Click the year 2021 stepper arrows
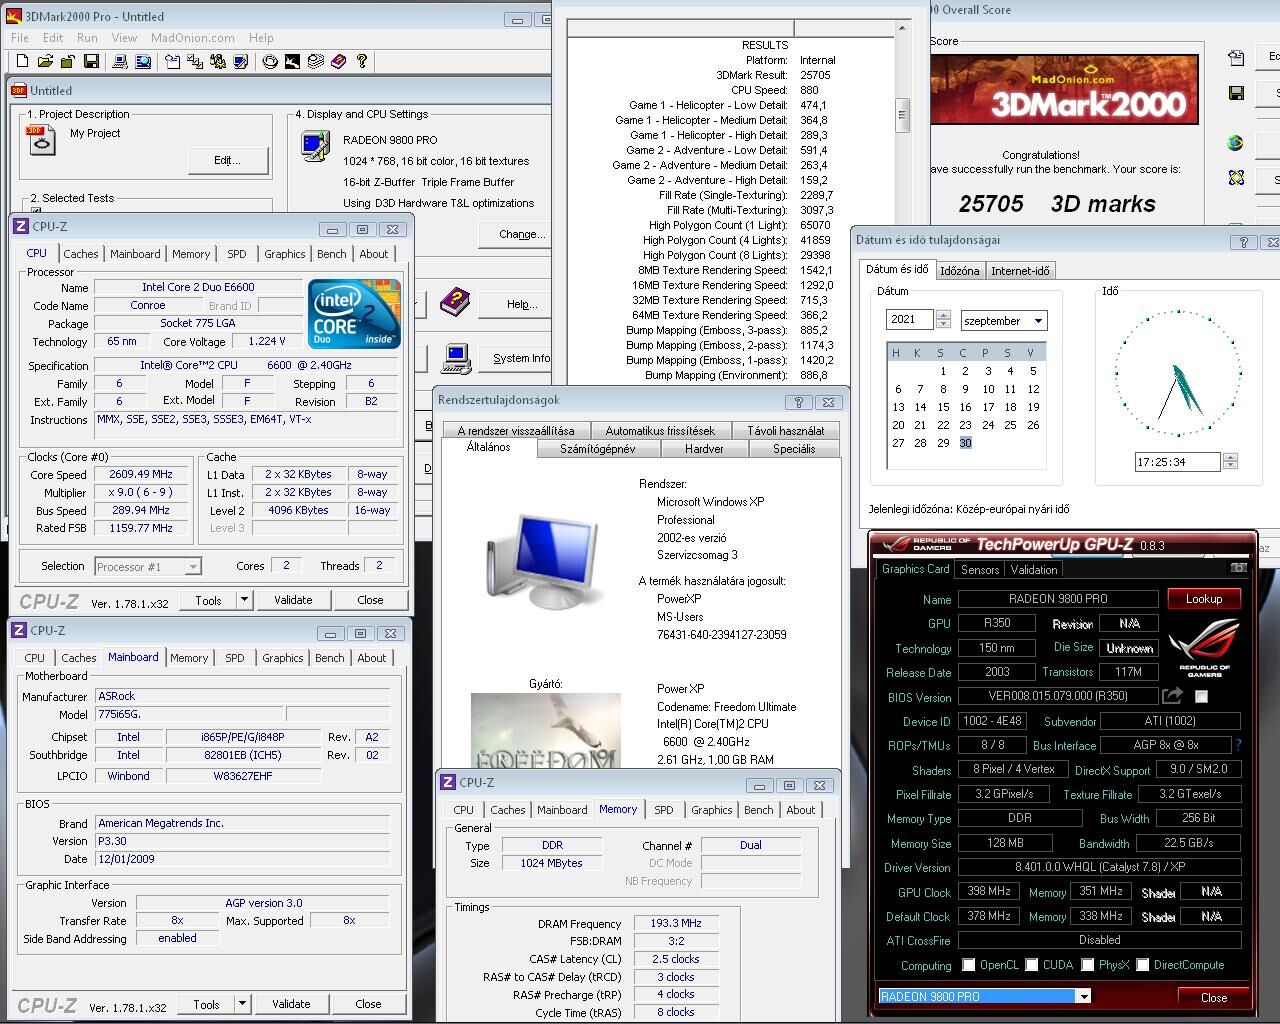 (x=942, y=320)
